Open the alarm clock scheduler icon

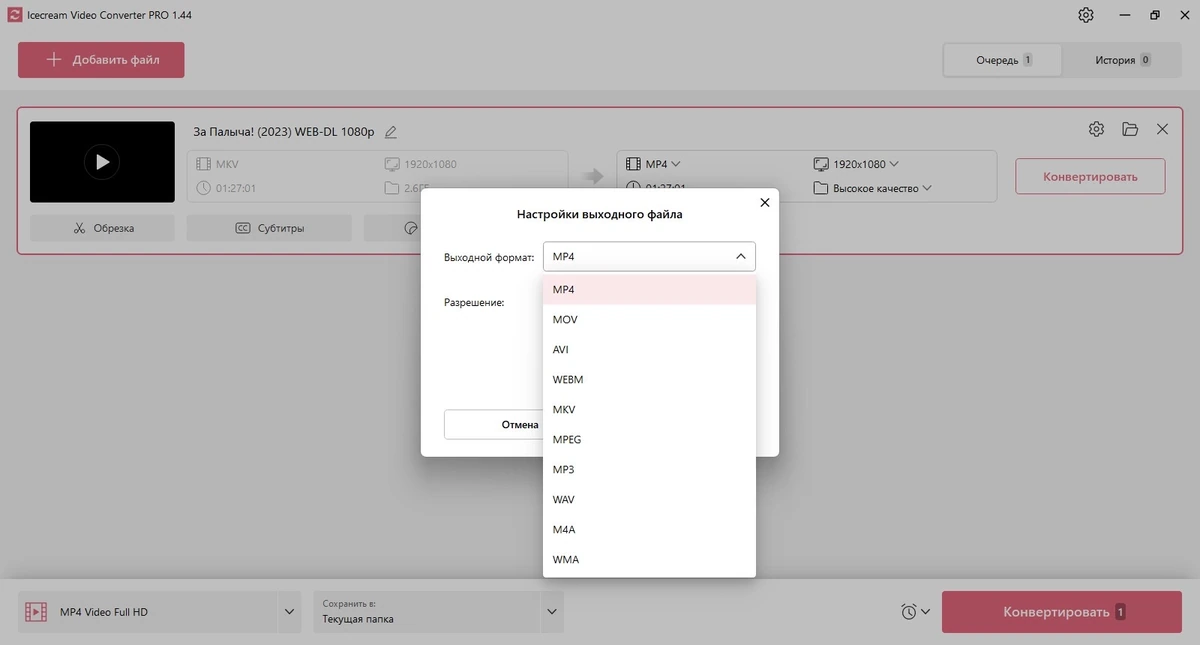point(915,612)
